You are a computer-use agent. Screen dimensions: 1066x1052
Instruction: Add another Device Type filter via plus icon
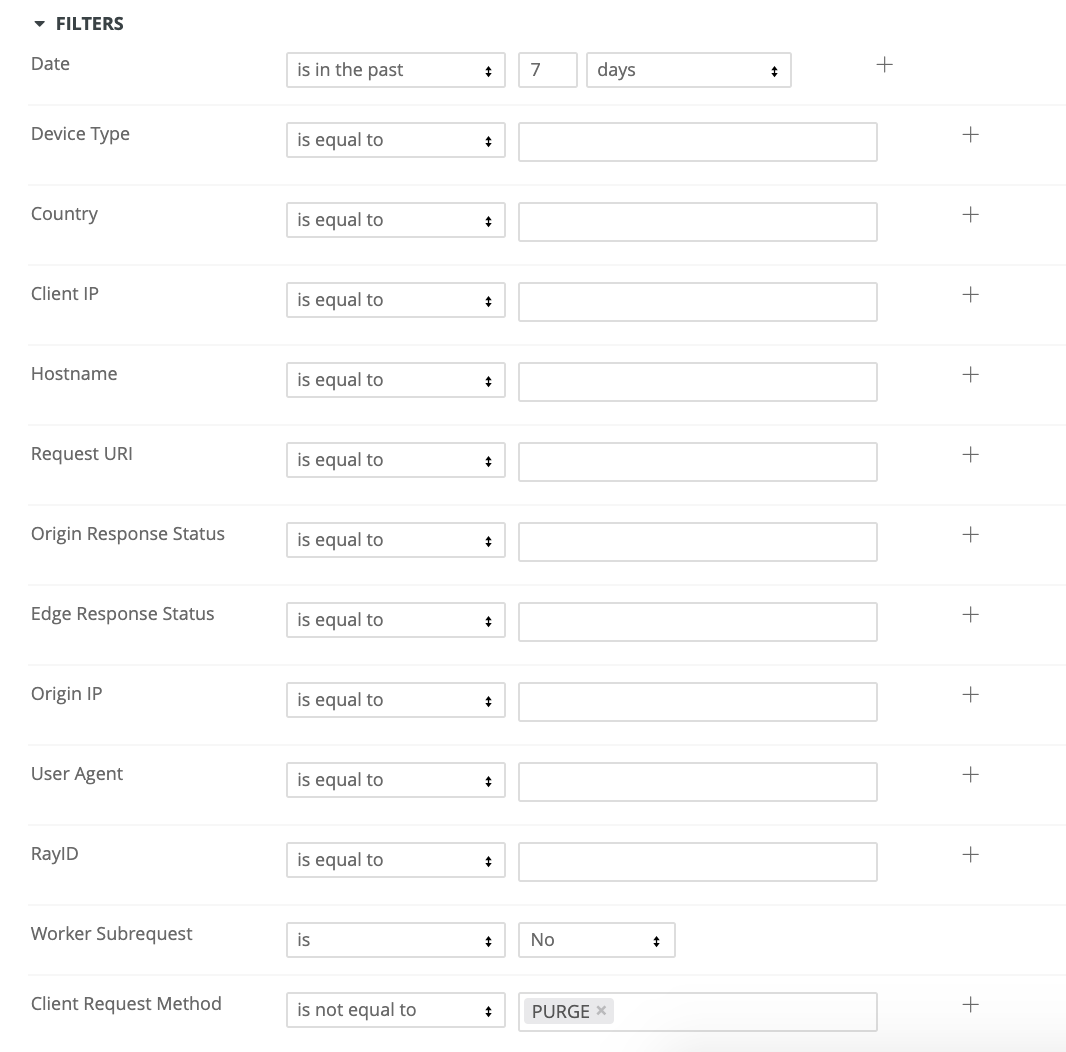point(970,133)
